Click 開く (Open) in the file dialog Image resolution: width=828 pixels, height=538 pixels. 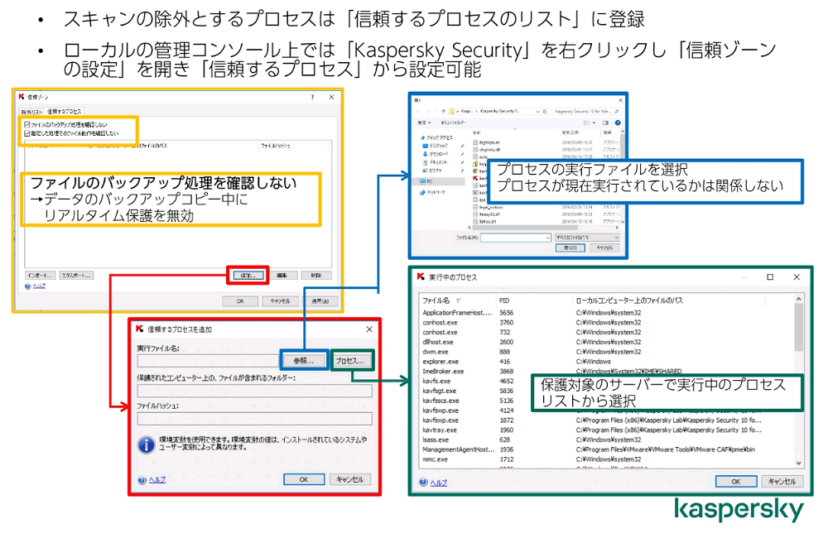tap(570, 248)
